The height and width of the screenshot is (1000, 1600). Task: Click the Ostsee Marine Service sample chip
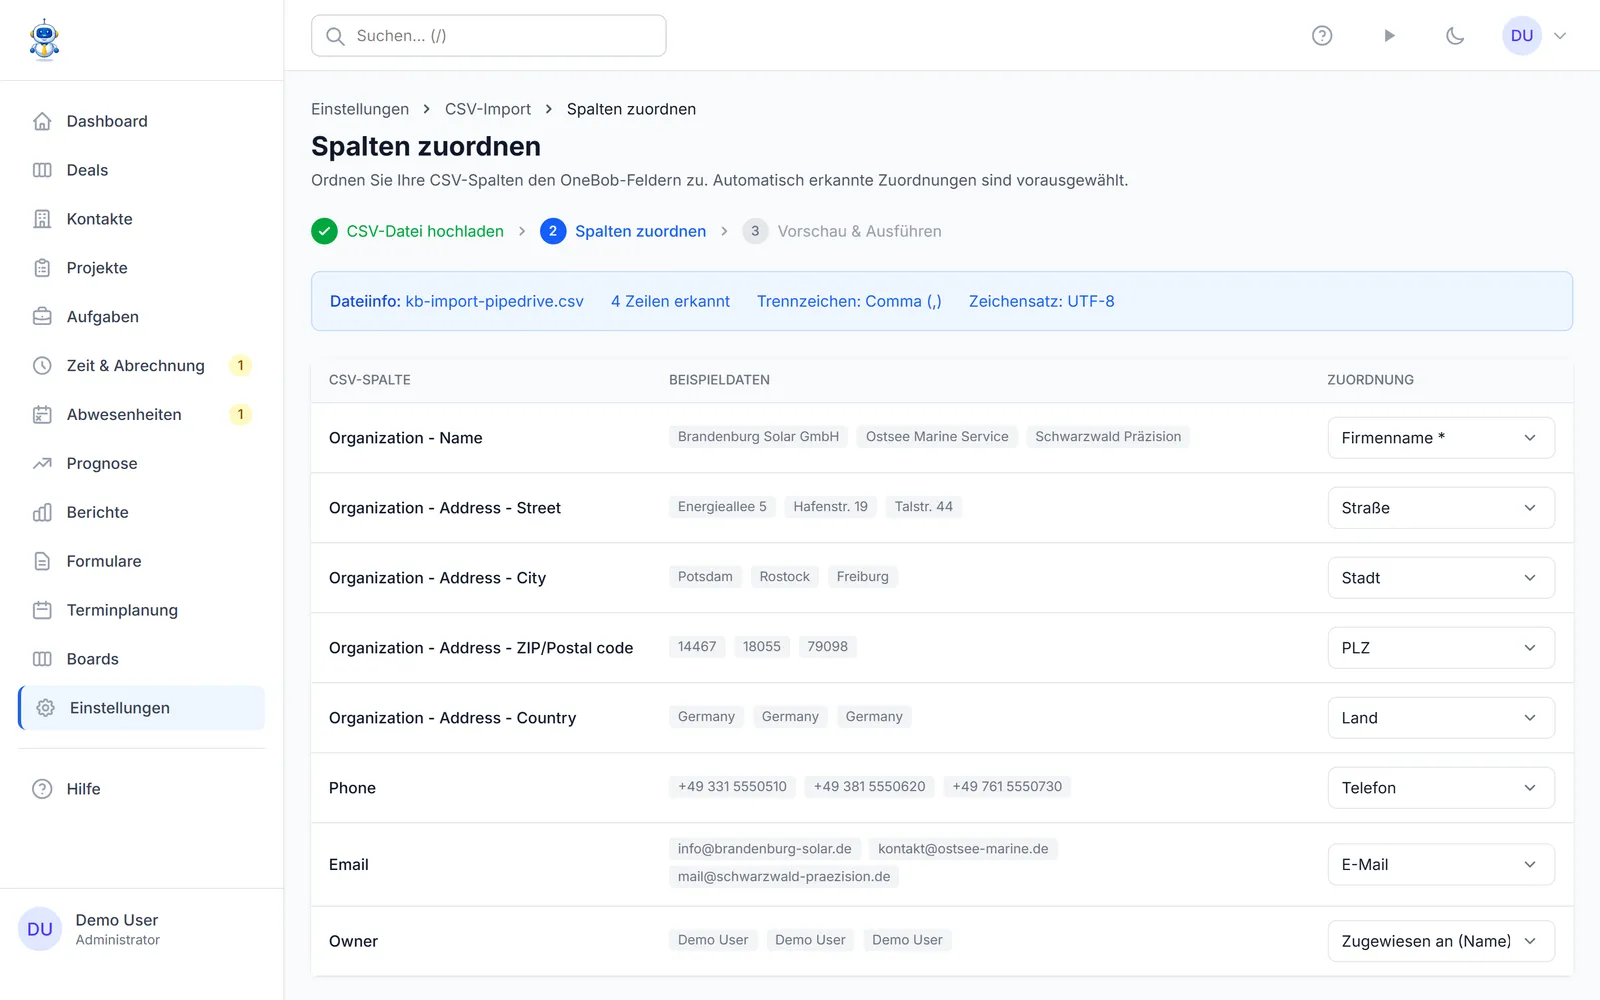[937, 437]
